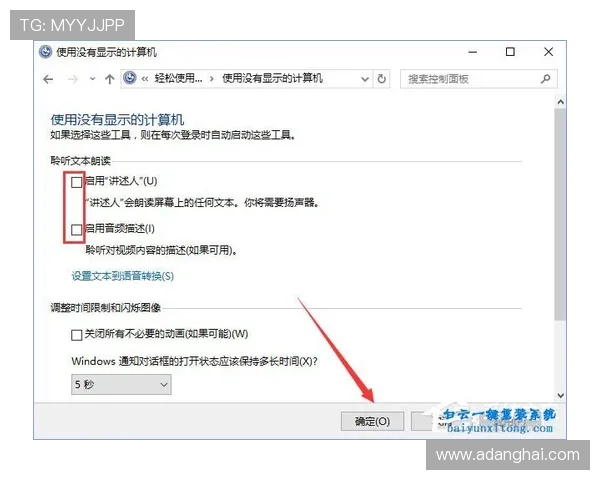Image resolution: width=600 pixels, height=480 pixels.
Task: Click the window title bar icon
Action: (x=45, y=52)
